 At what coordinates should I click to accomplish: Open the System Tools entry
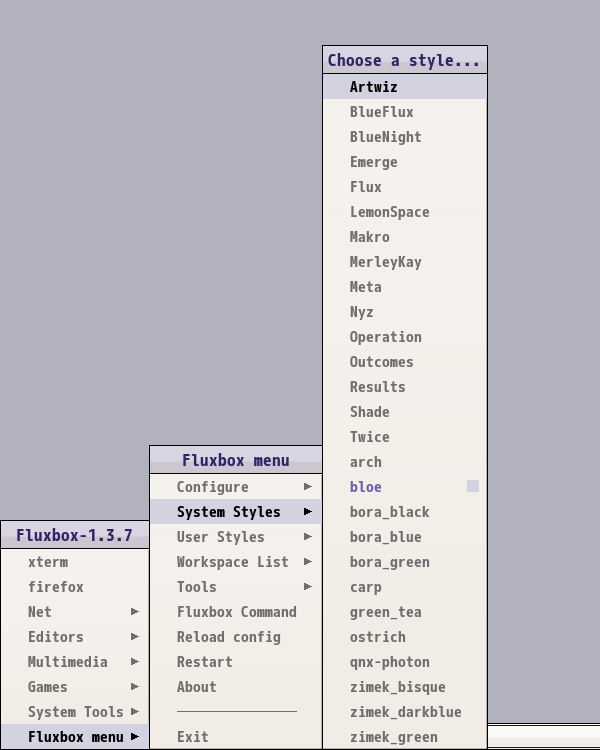click(75, 712)
